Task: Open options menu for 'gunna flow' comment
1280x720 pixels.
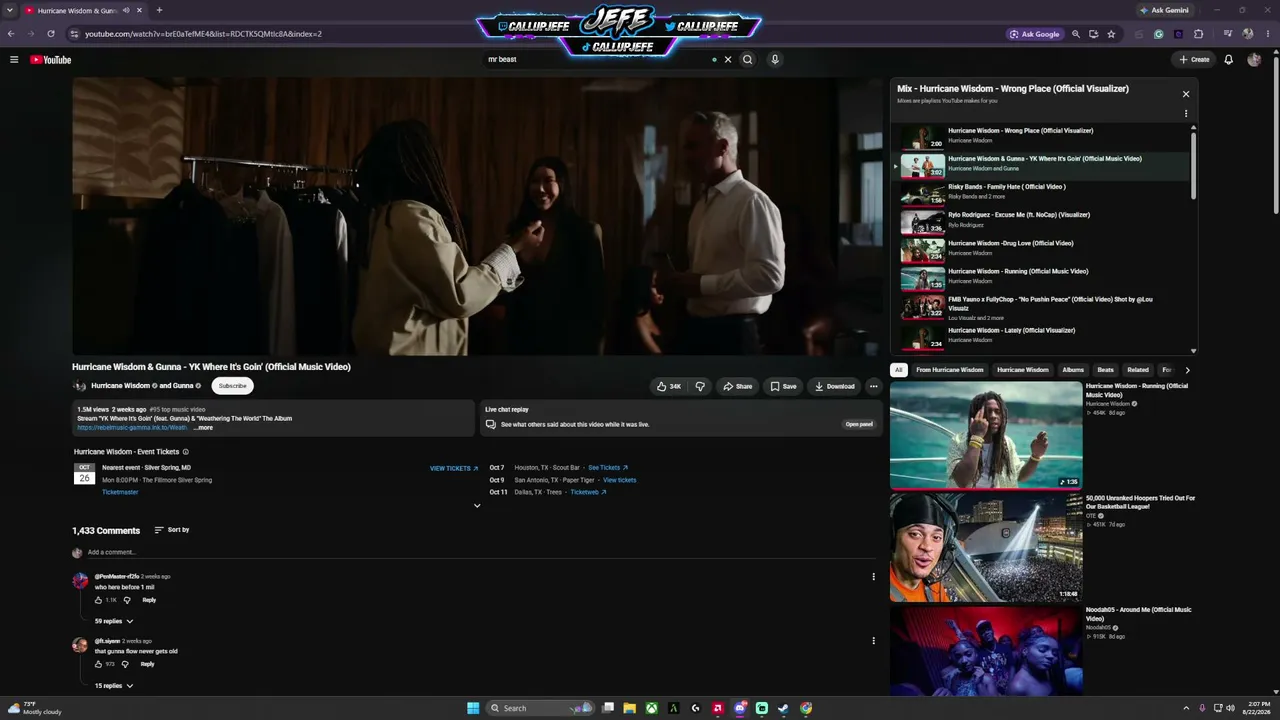Action: [x=873, y=641]
